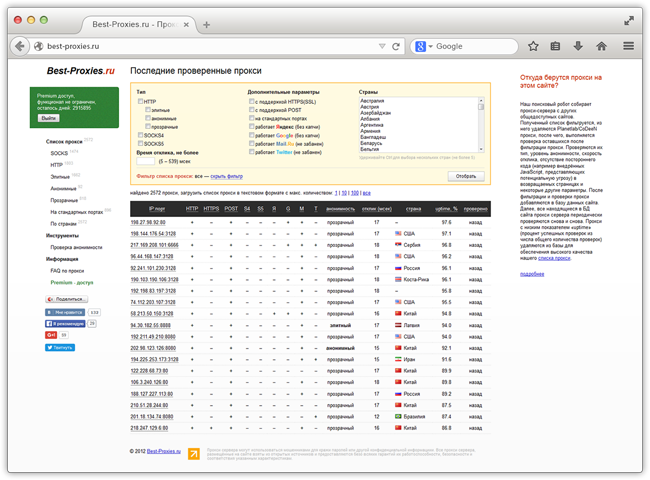The height and width of the screenshot is (480, 650).
Task: Open 'На стандартных портах' in sidebar
Action: pos(77,212)
